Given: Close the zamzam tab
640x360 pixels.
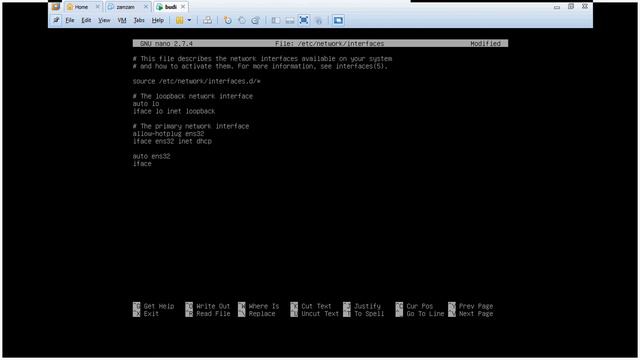Looking at the screenshot, I should 146,7.
